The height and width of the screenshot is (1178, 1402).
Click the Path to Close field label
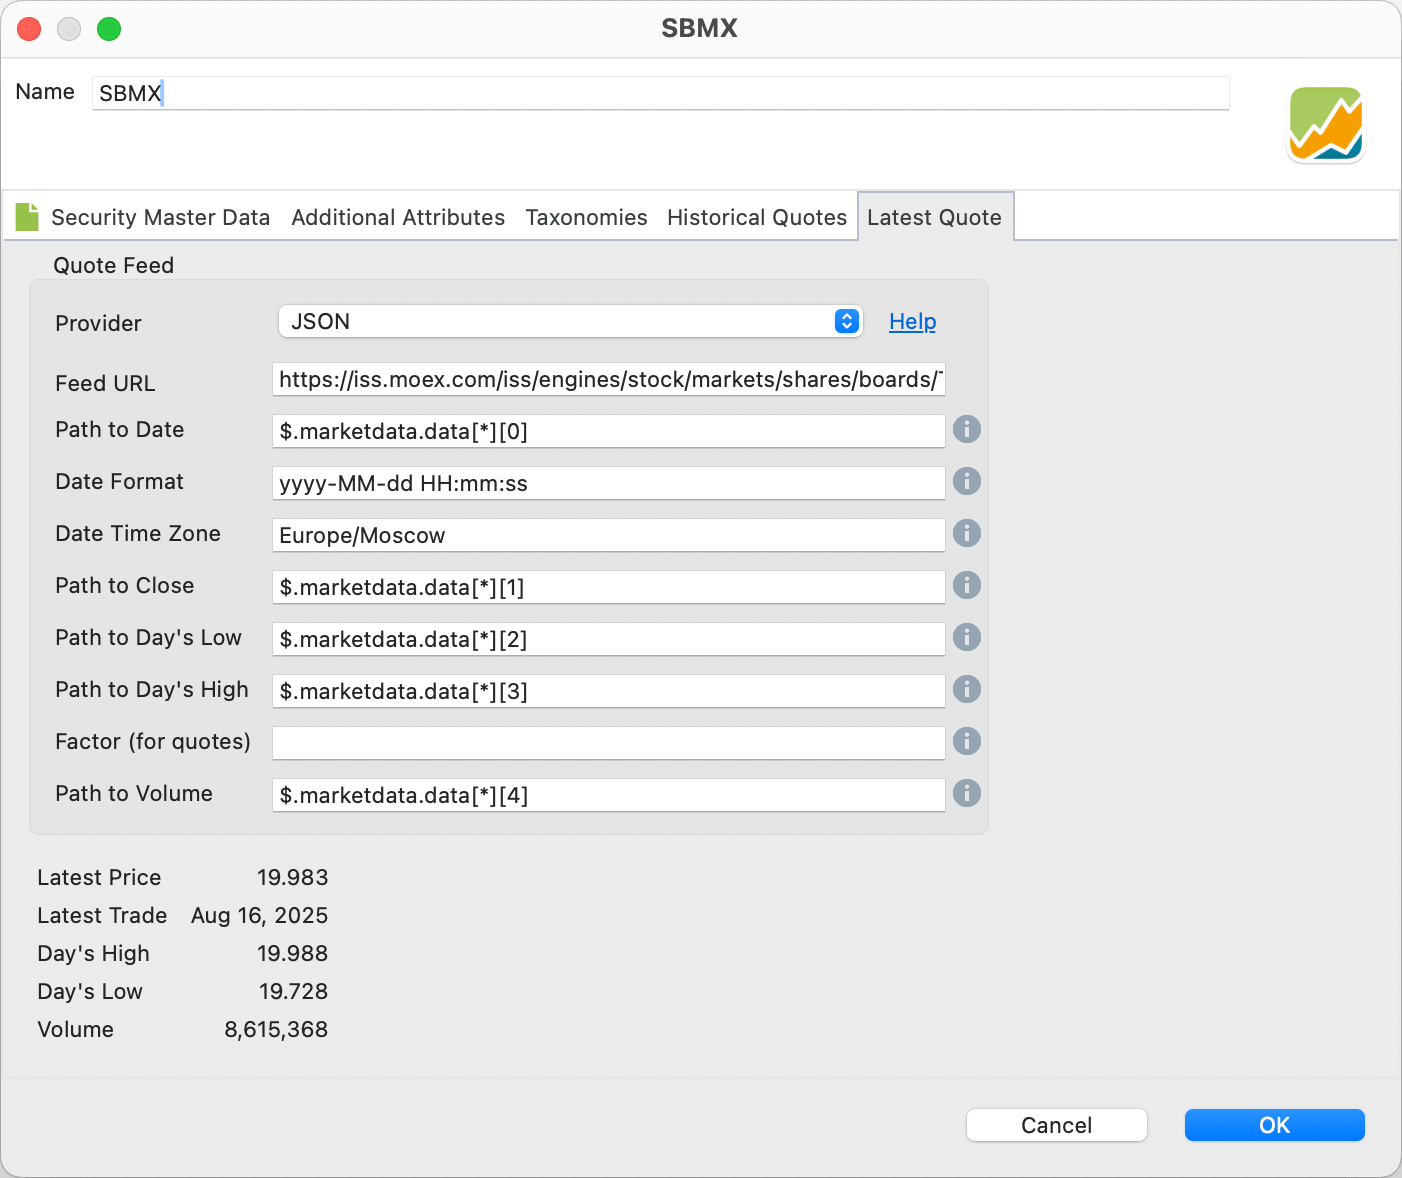pos(125,586)
